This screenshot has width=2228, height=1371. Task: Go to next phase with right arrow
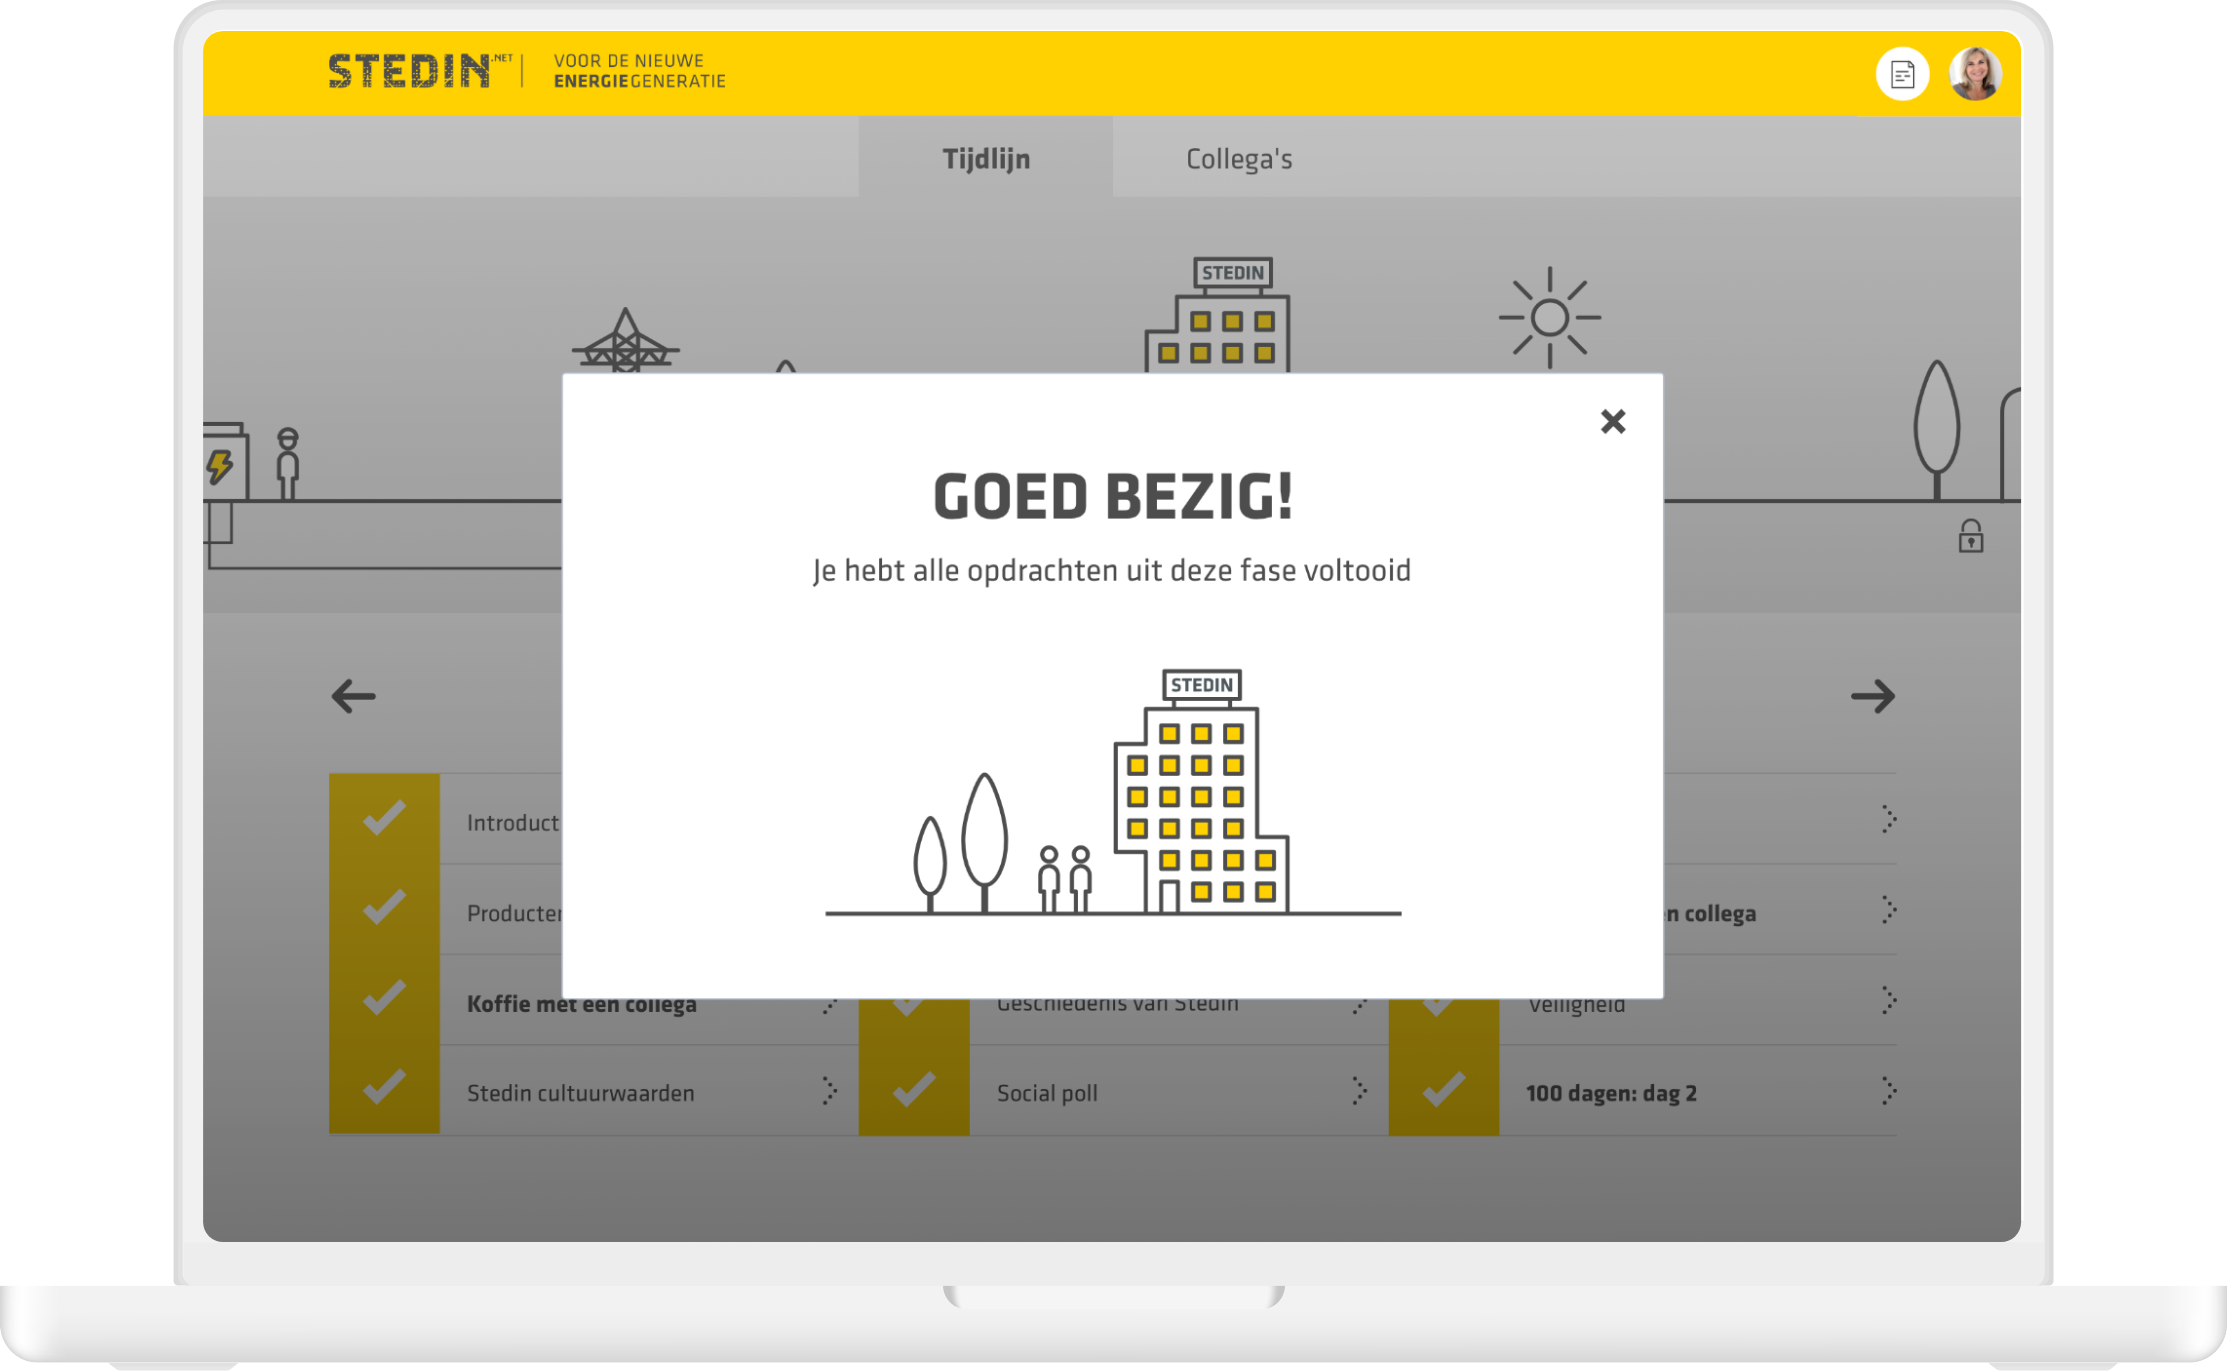(1872, 696)
